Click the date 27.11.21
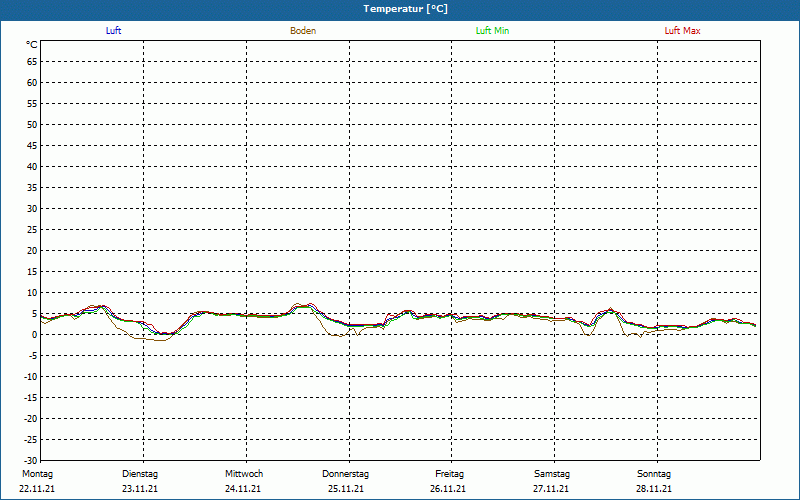Screen dimensions: 800x500 551,489
